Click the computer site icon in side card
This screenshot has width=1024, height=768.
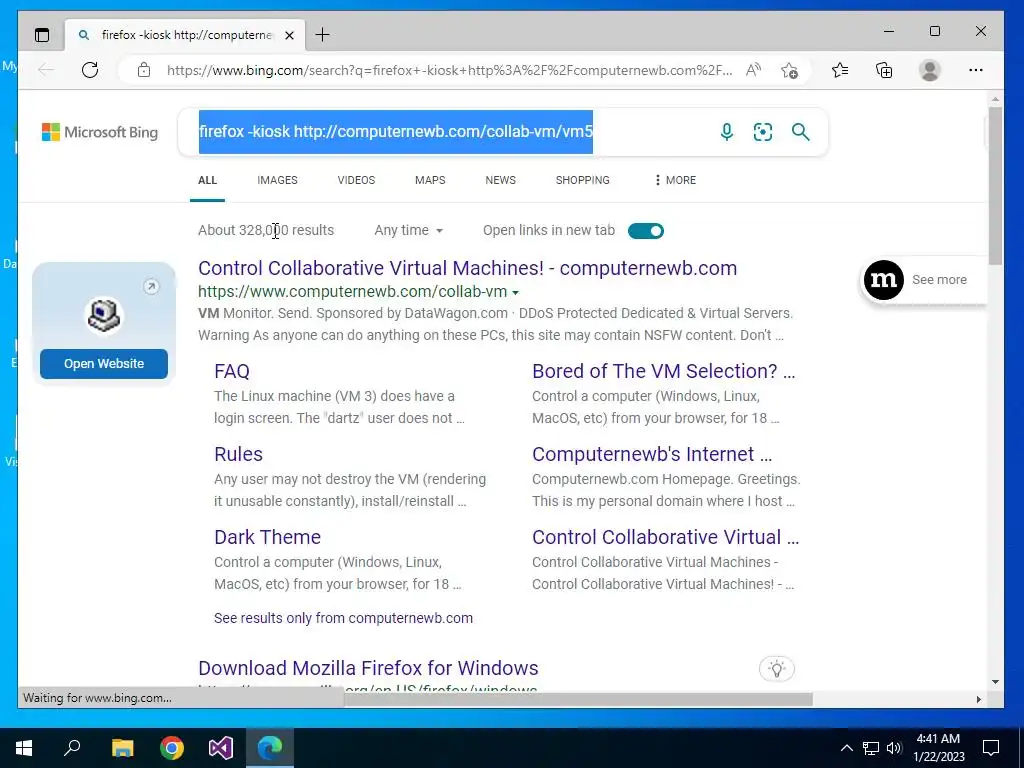point(104,315)
